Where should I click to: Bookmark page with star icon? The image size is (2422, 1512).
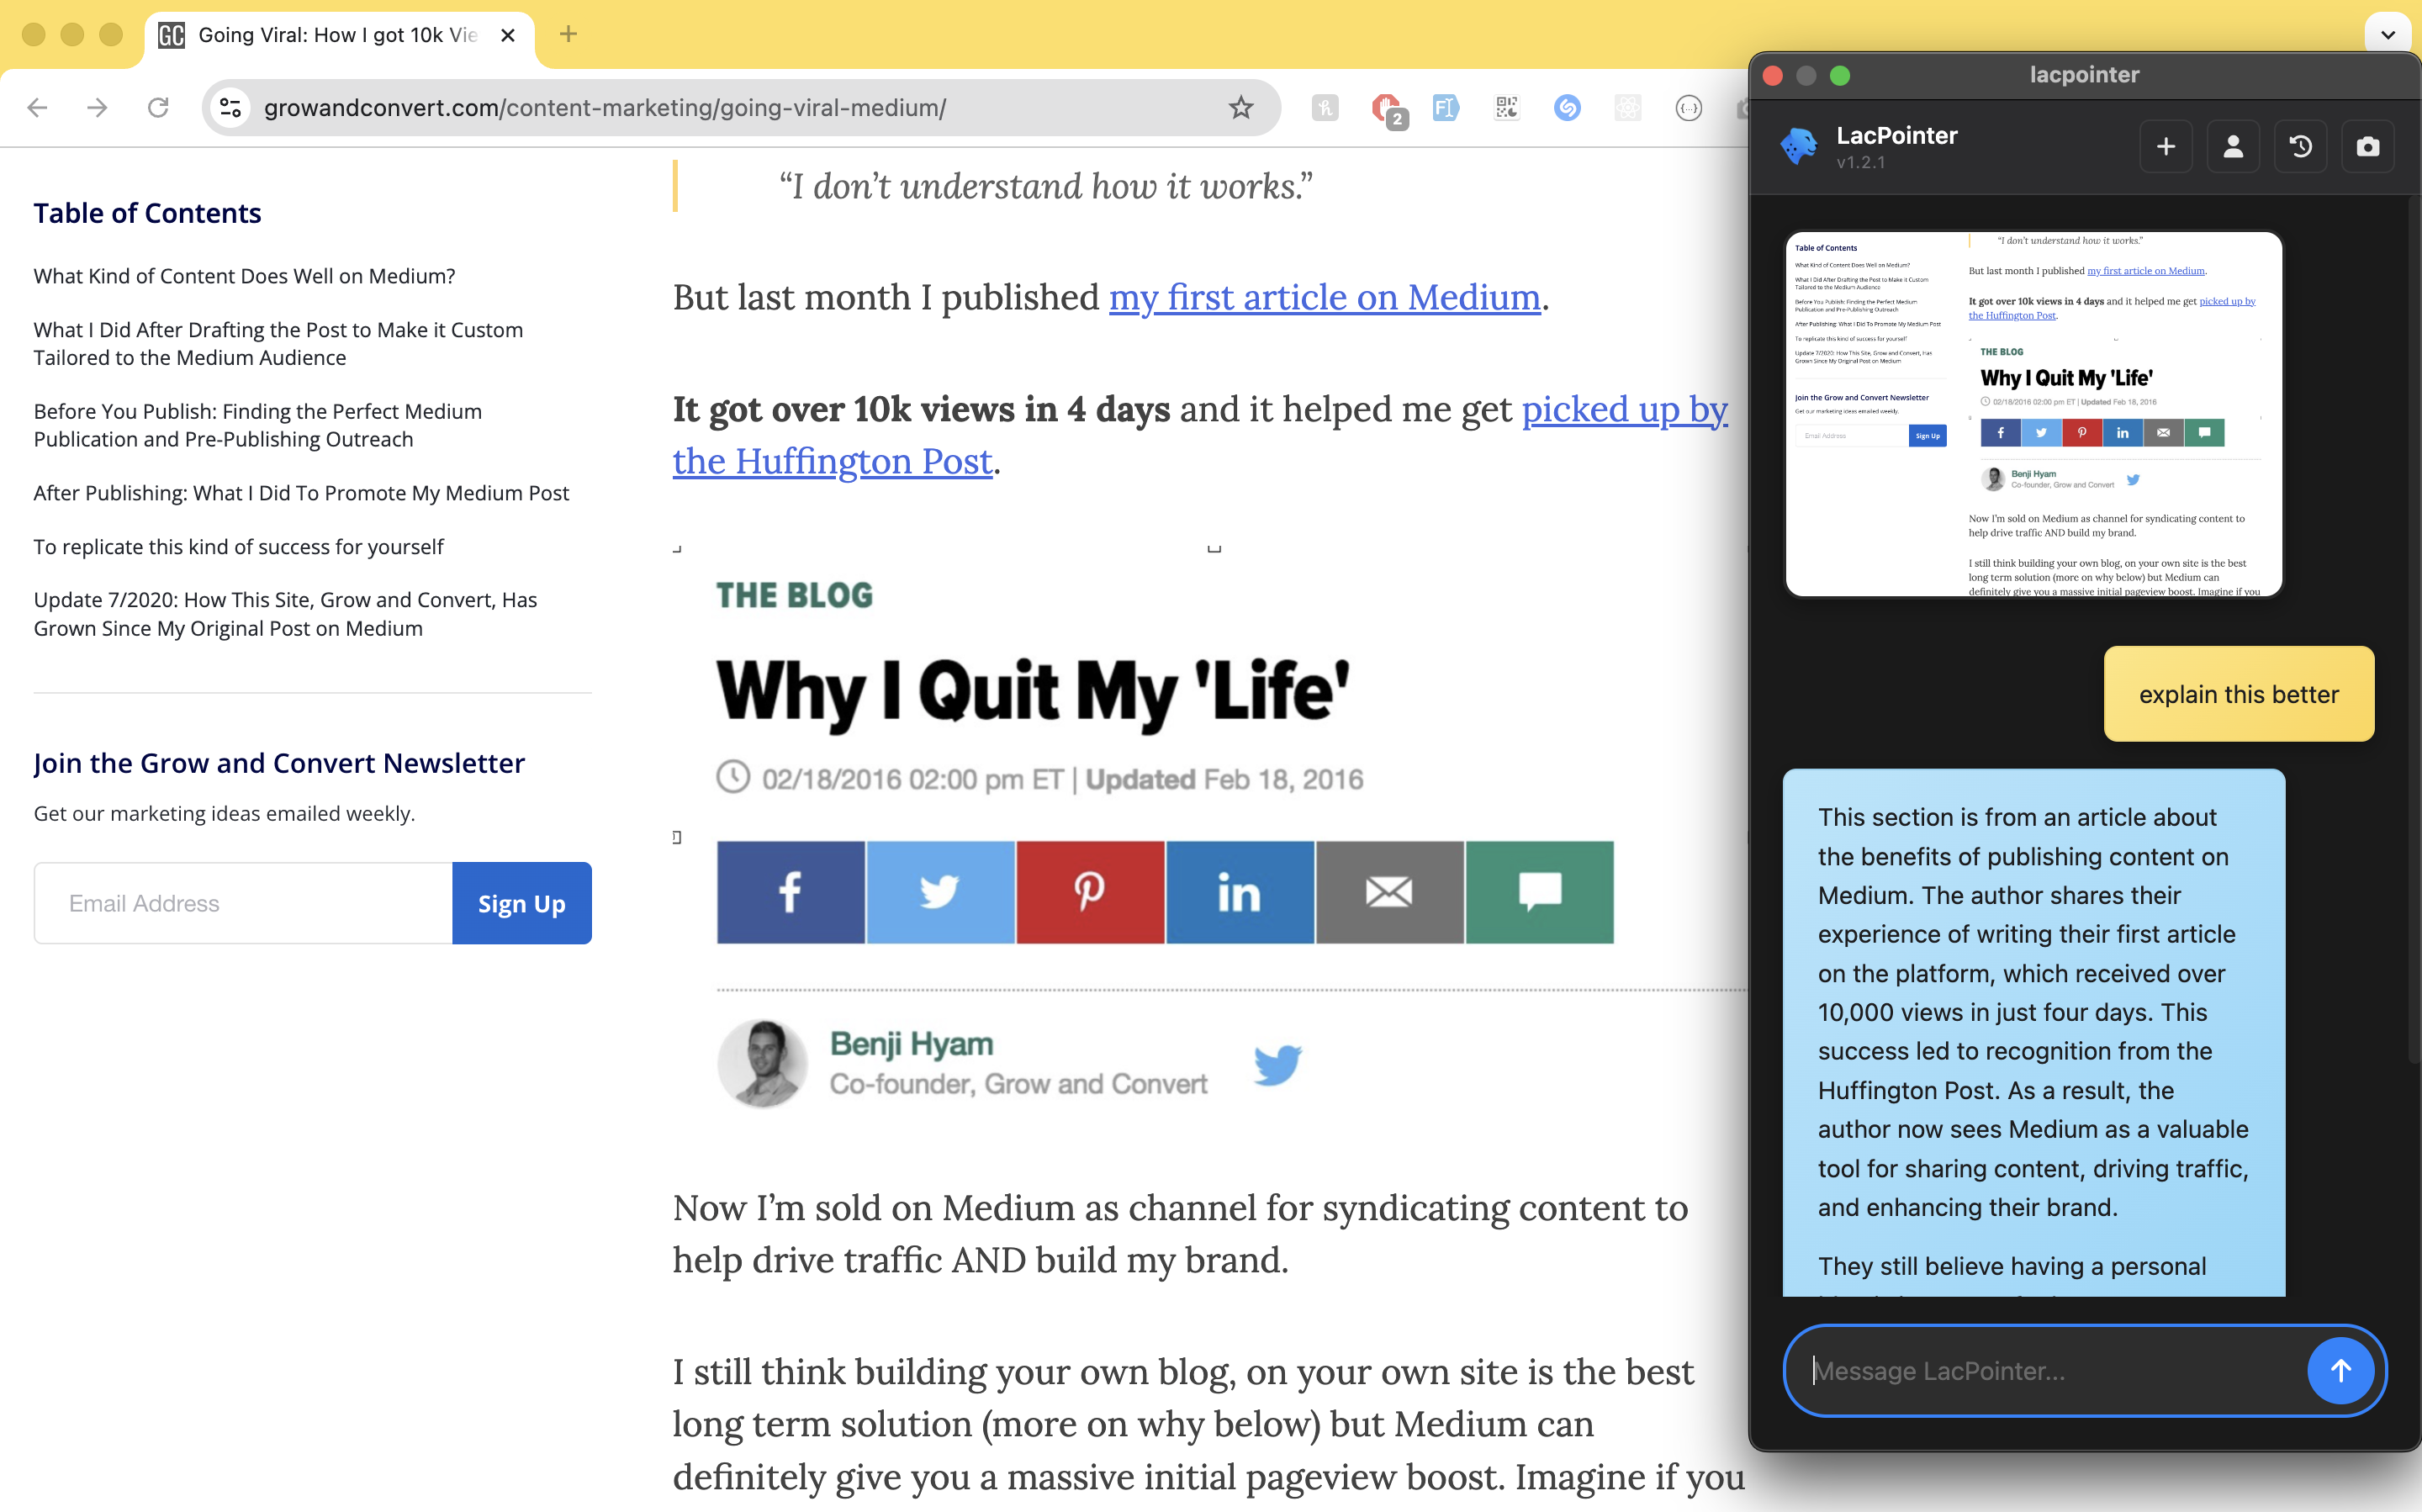pos(1240,107)
